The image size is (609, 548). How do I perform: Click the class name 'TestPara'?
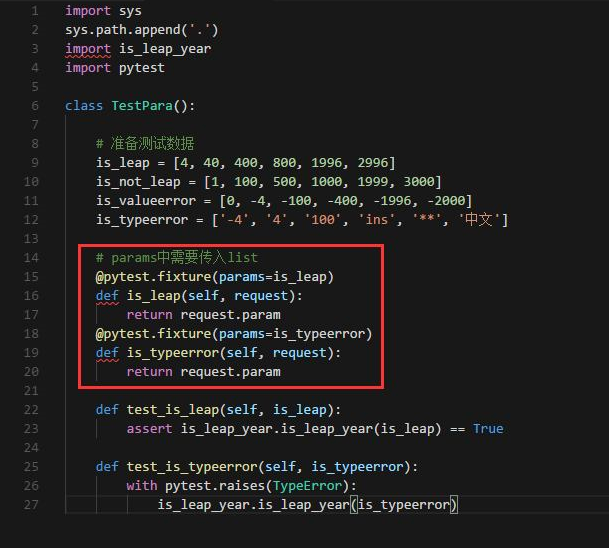142,106
